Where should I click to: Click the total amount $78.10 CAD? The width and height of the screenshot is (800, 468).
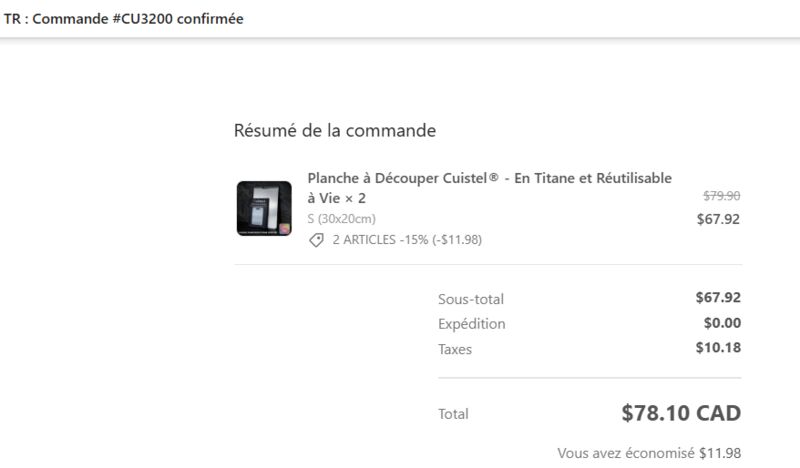[681, 413]
